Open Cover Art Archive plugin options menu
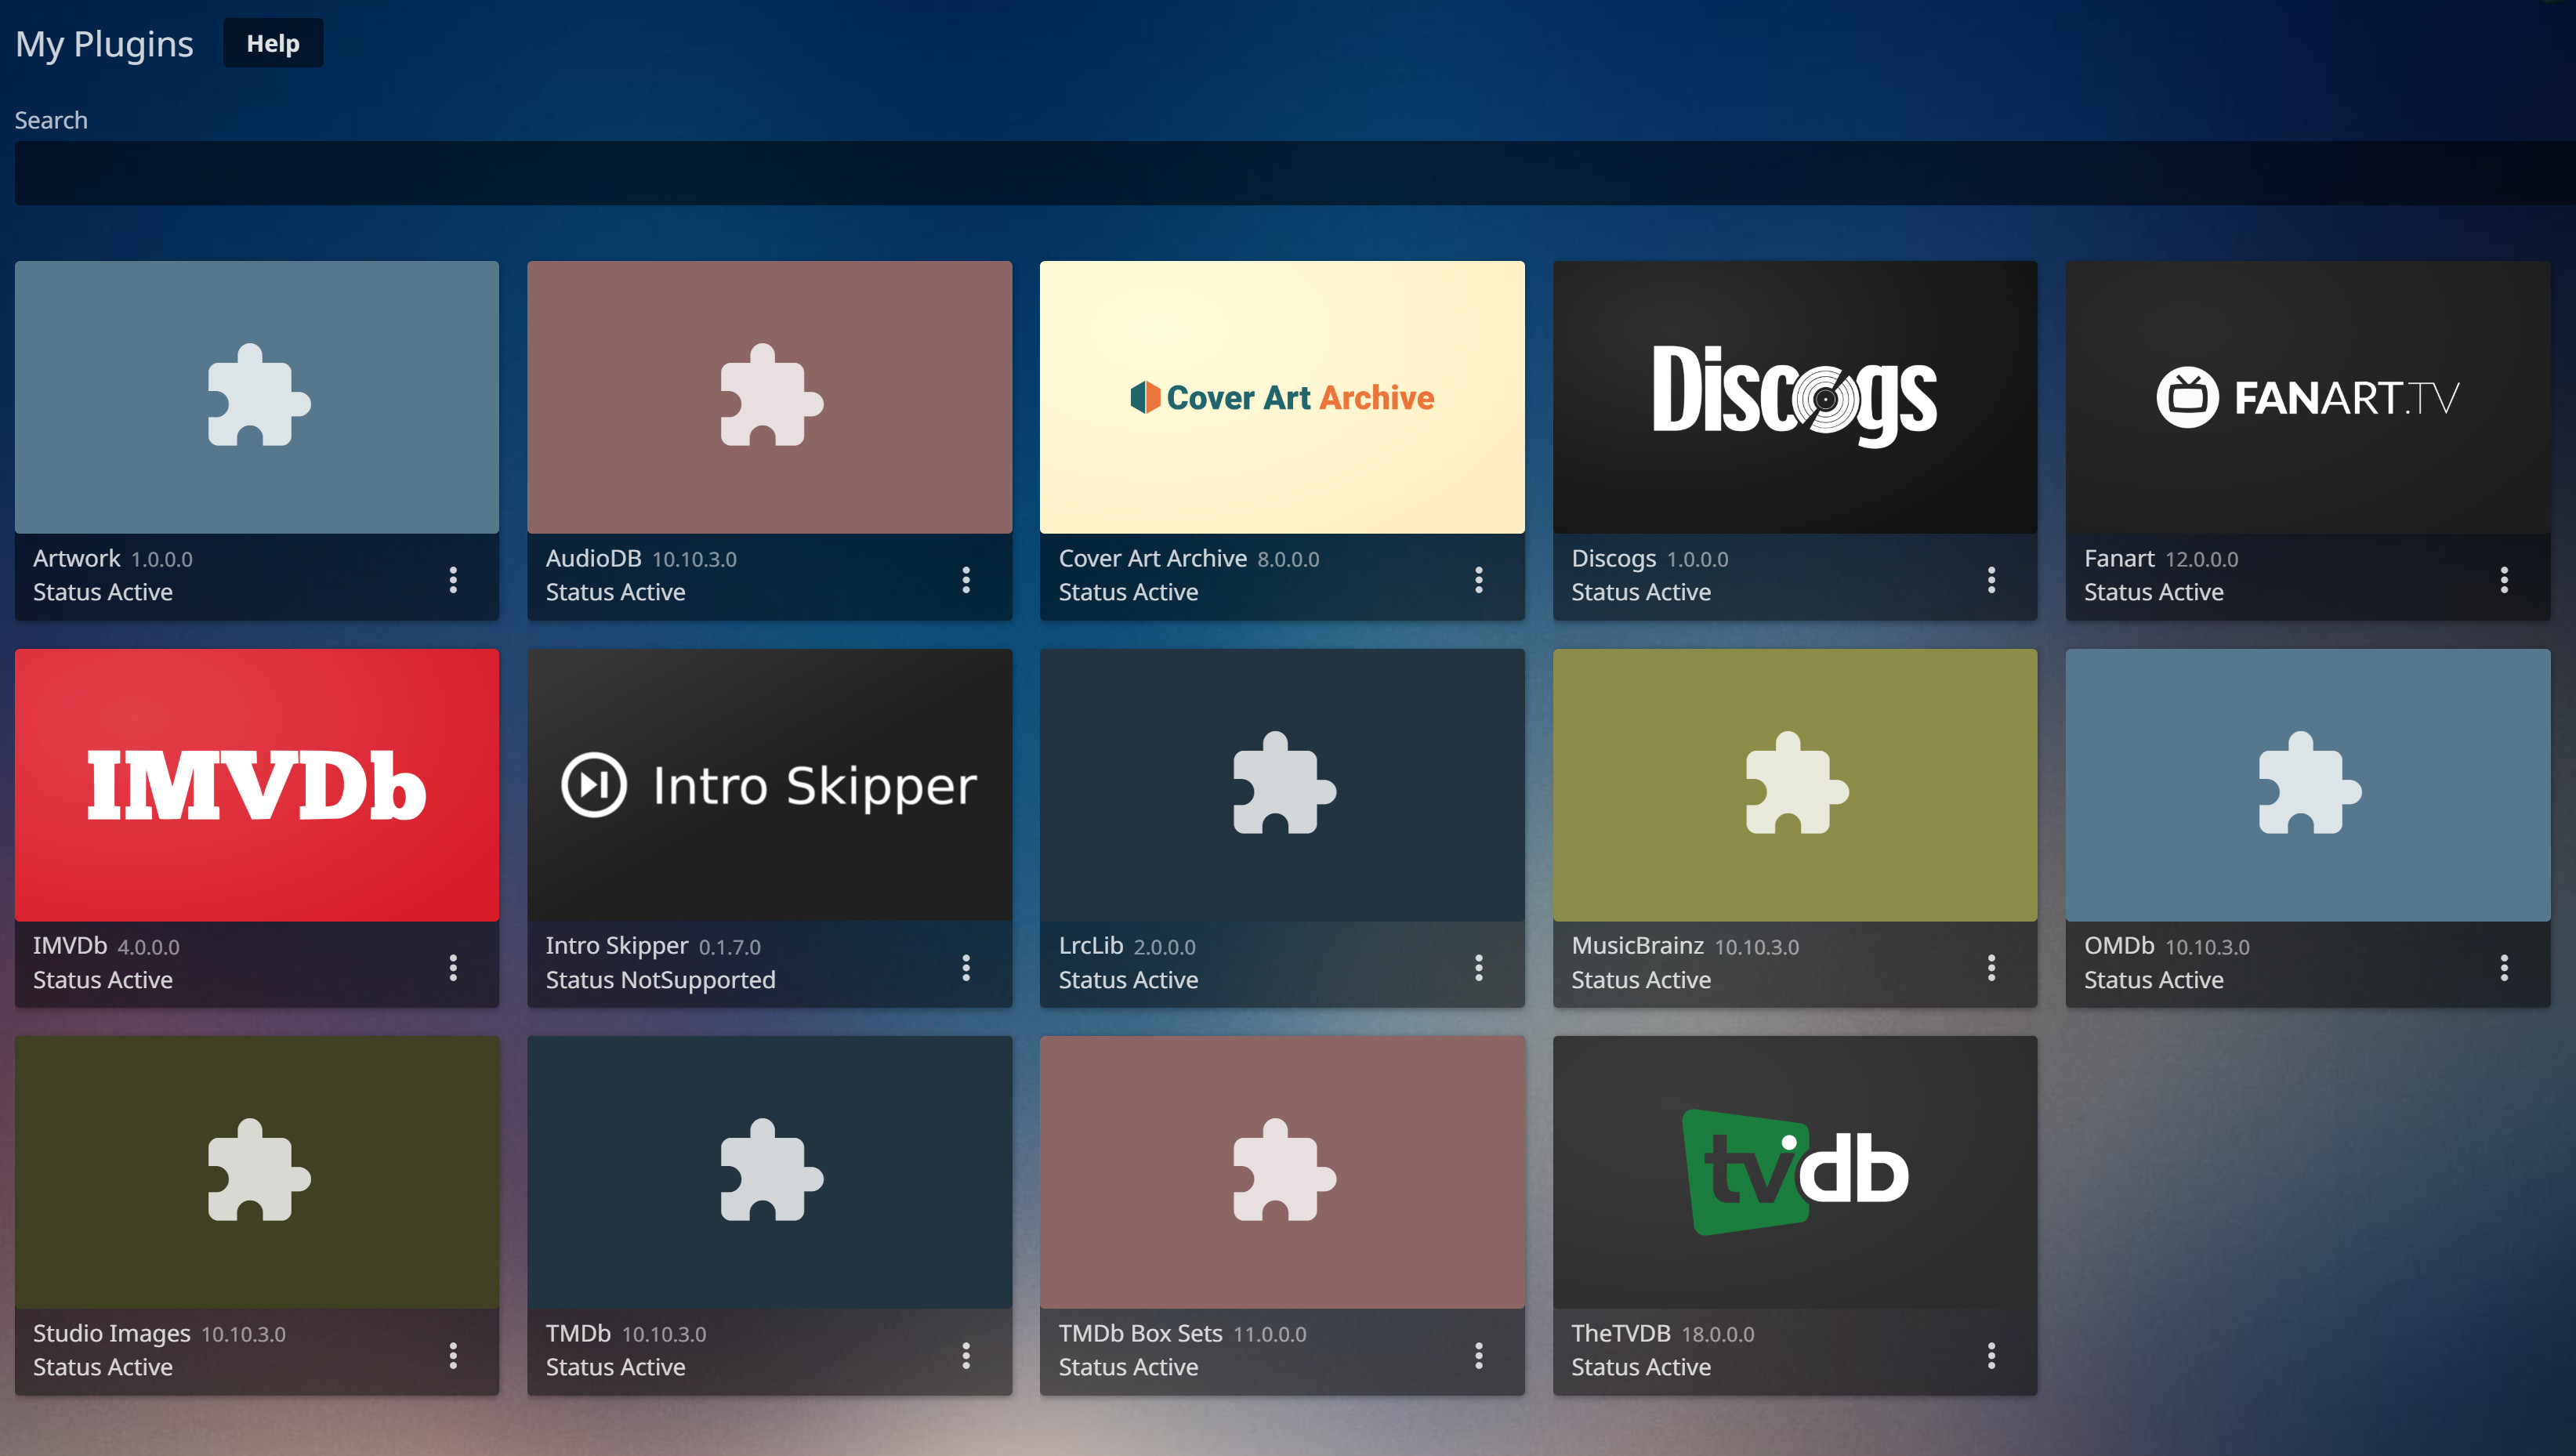The height and width of the screenshot is (1456, 2576). pos(1478,580)
